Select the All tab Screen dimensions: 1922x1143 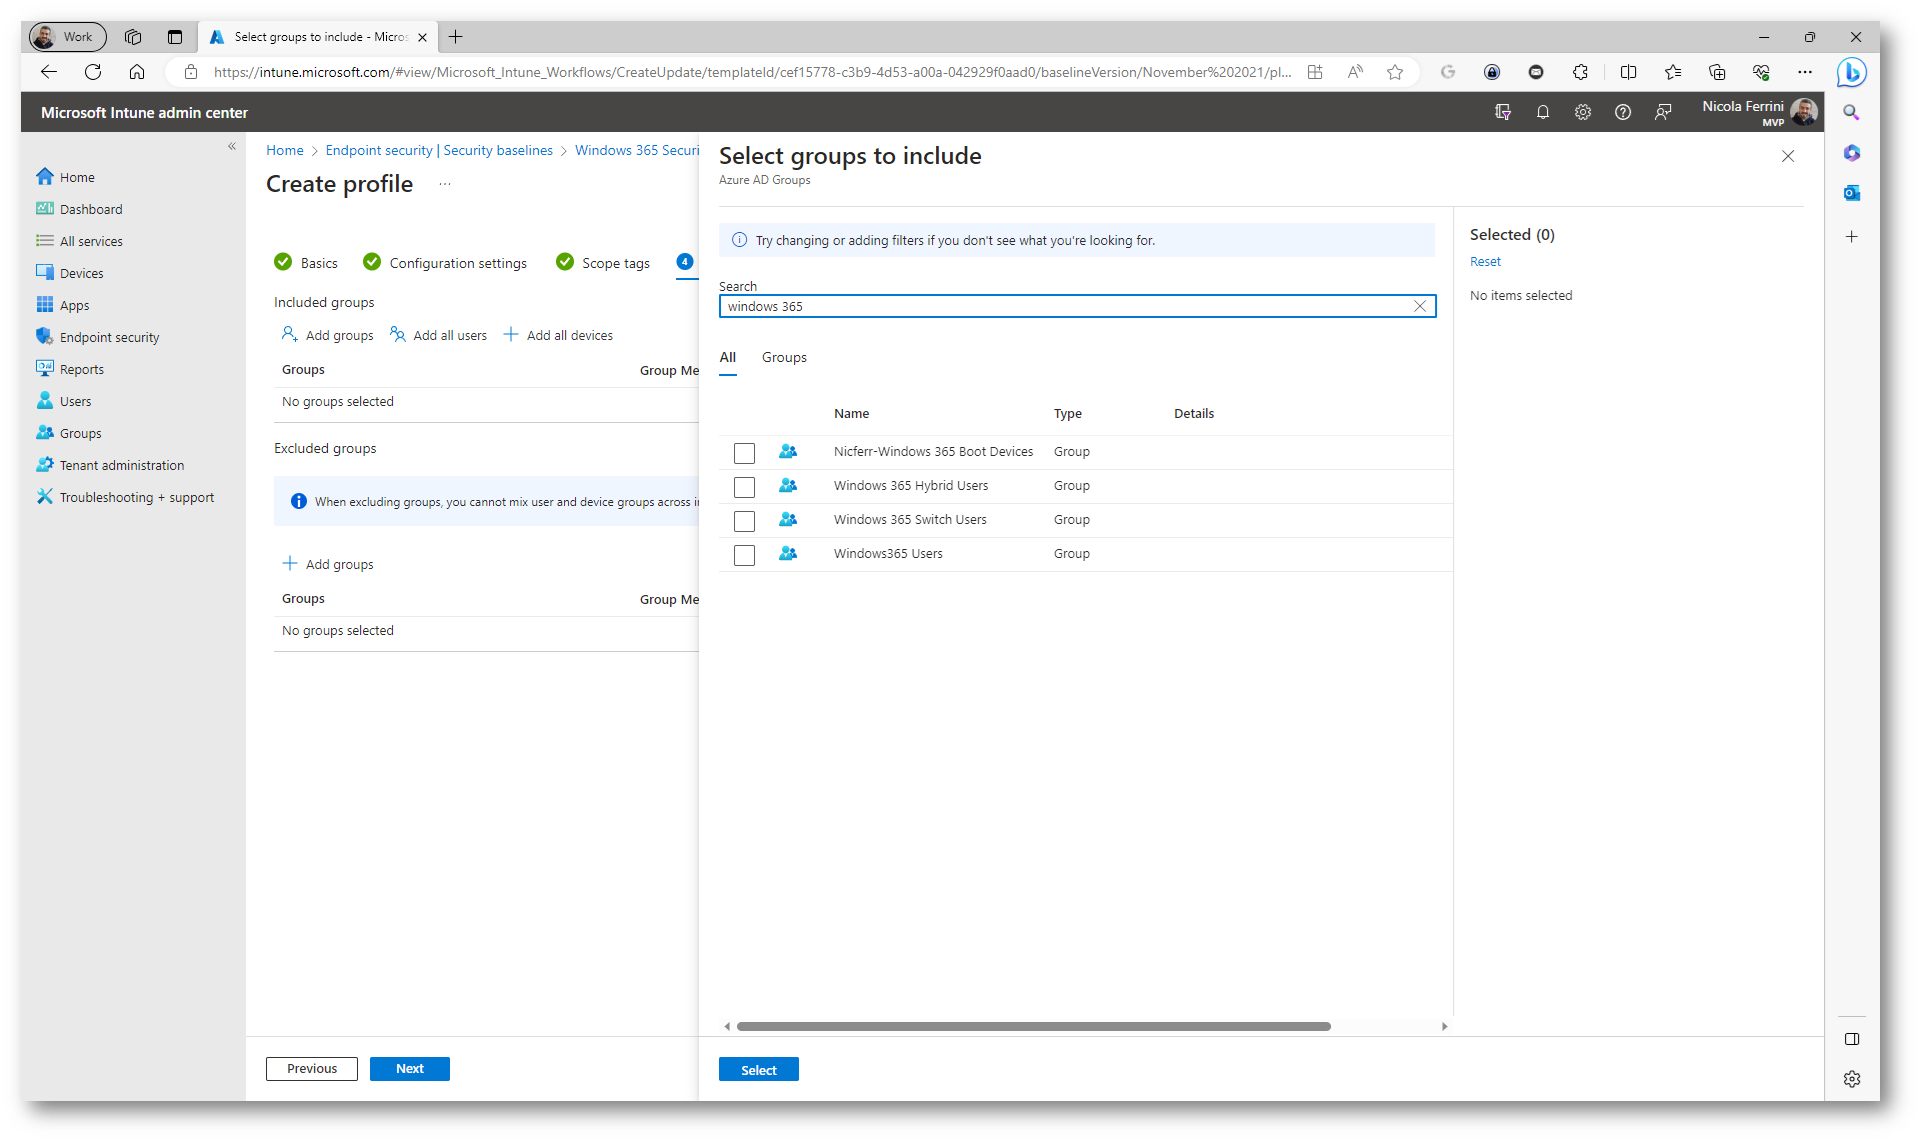click(727, 357)
